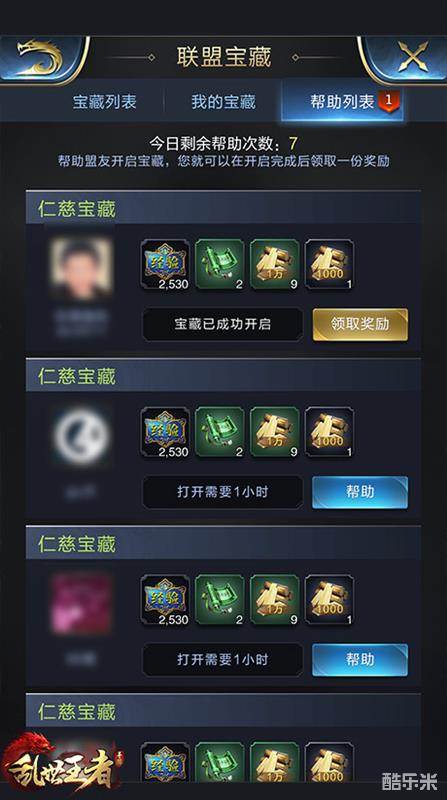The width and height of the screenshot is (447, 800).
Task: Click the 宝藏已成功开启 status box
Action: click(x=222, y=324)
